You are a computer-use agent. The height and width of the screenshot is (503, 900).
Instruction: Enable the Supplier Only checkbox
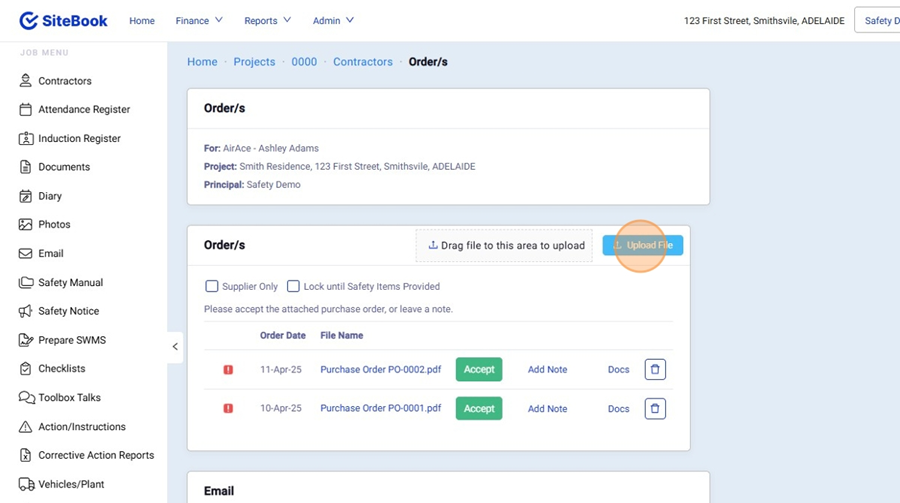(x=211, y=286)
